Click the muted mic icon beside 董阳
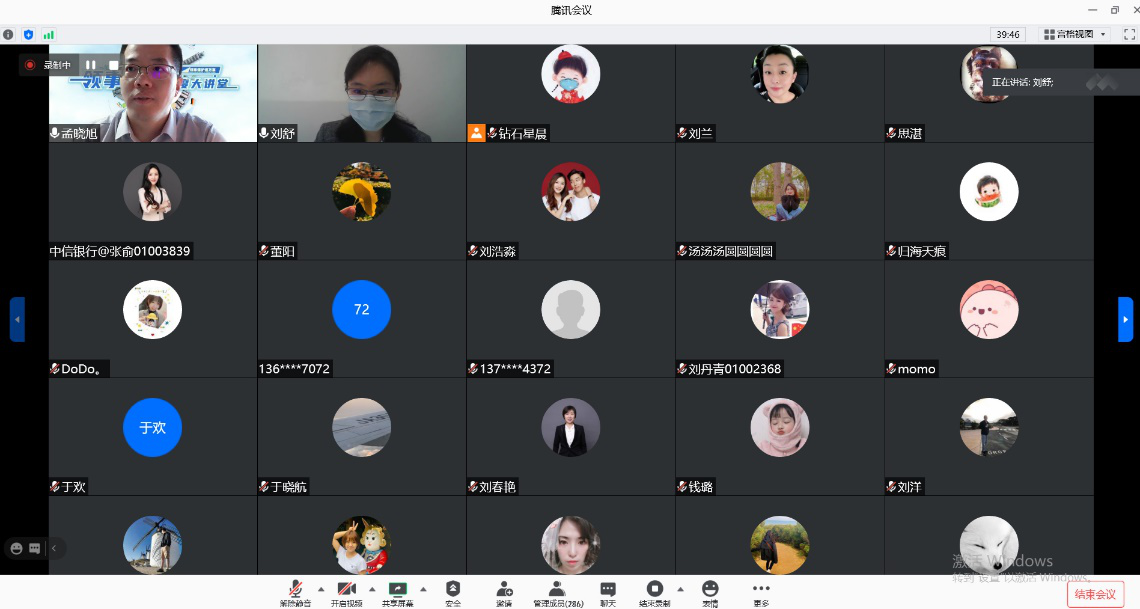The width and height of the screenshot is (1140, 609). pos(264,251)
